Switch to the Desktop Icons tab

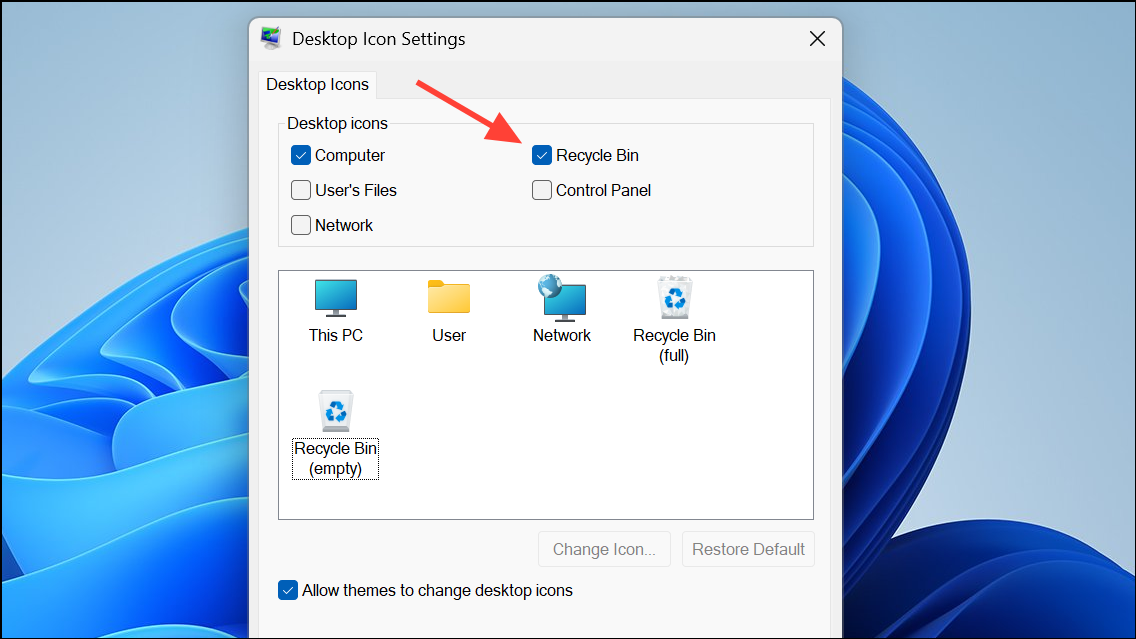tap(317, 85)
